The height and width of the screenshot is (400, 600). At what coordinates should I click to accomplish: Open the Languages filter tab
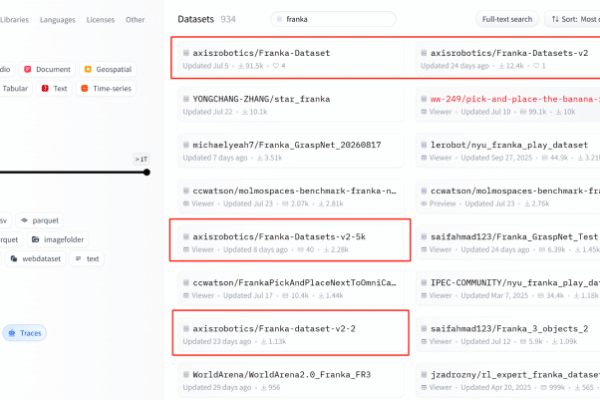(57, 20)
